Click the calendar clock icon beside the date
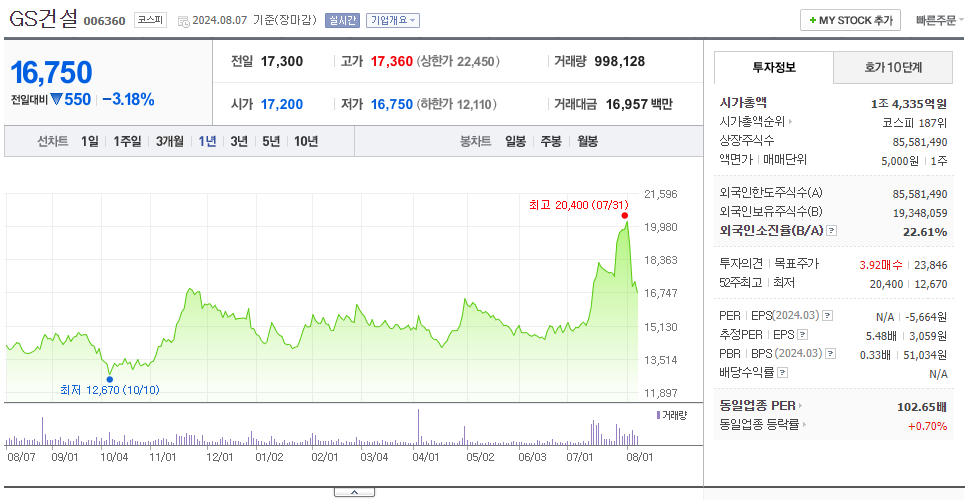The height and width of the screenshot is (500, 968). [183, 21]
